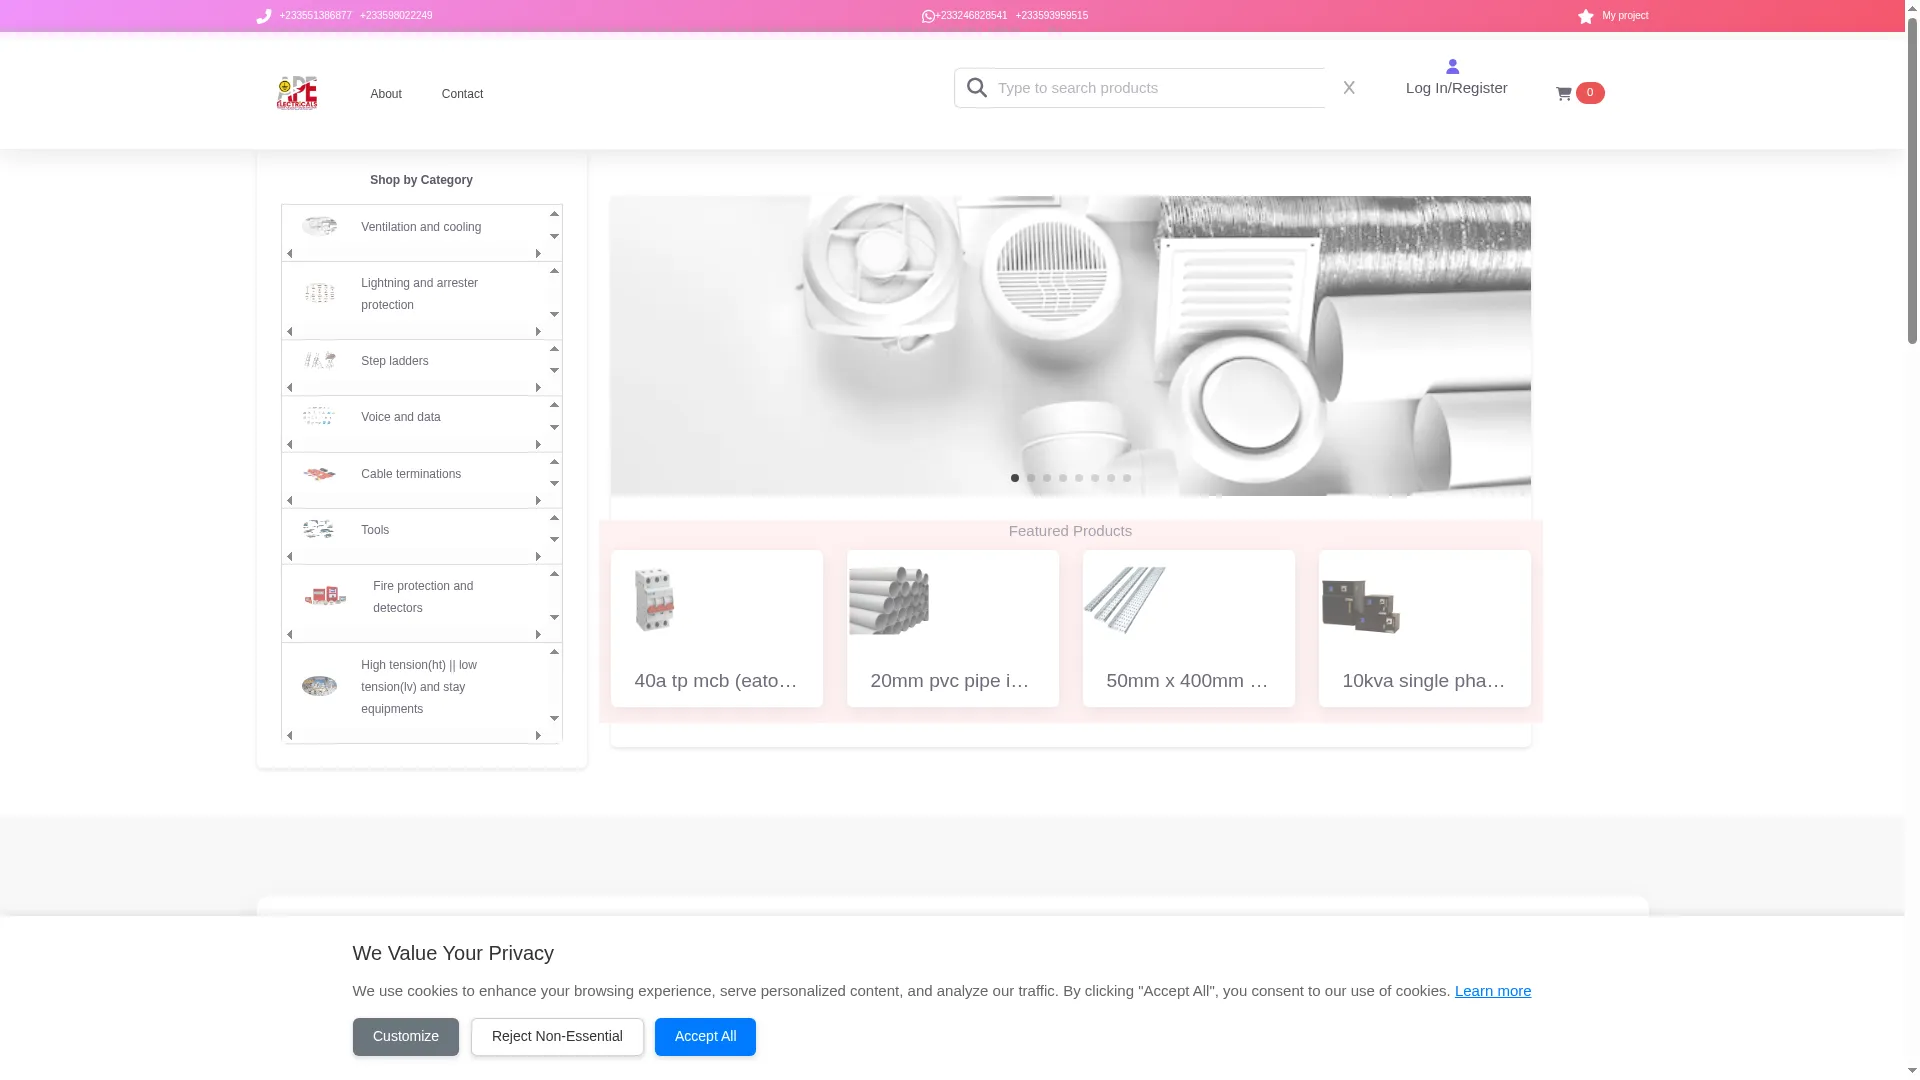Select Ventilation and cooling category
The height and width of the screenshot is (1080, 1920).
click(421, 227)
